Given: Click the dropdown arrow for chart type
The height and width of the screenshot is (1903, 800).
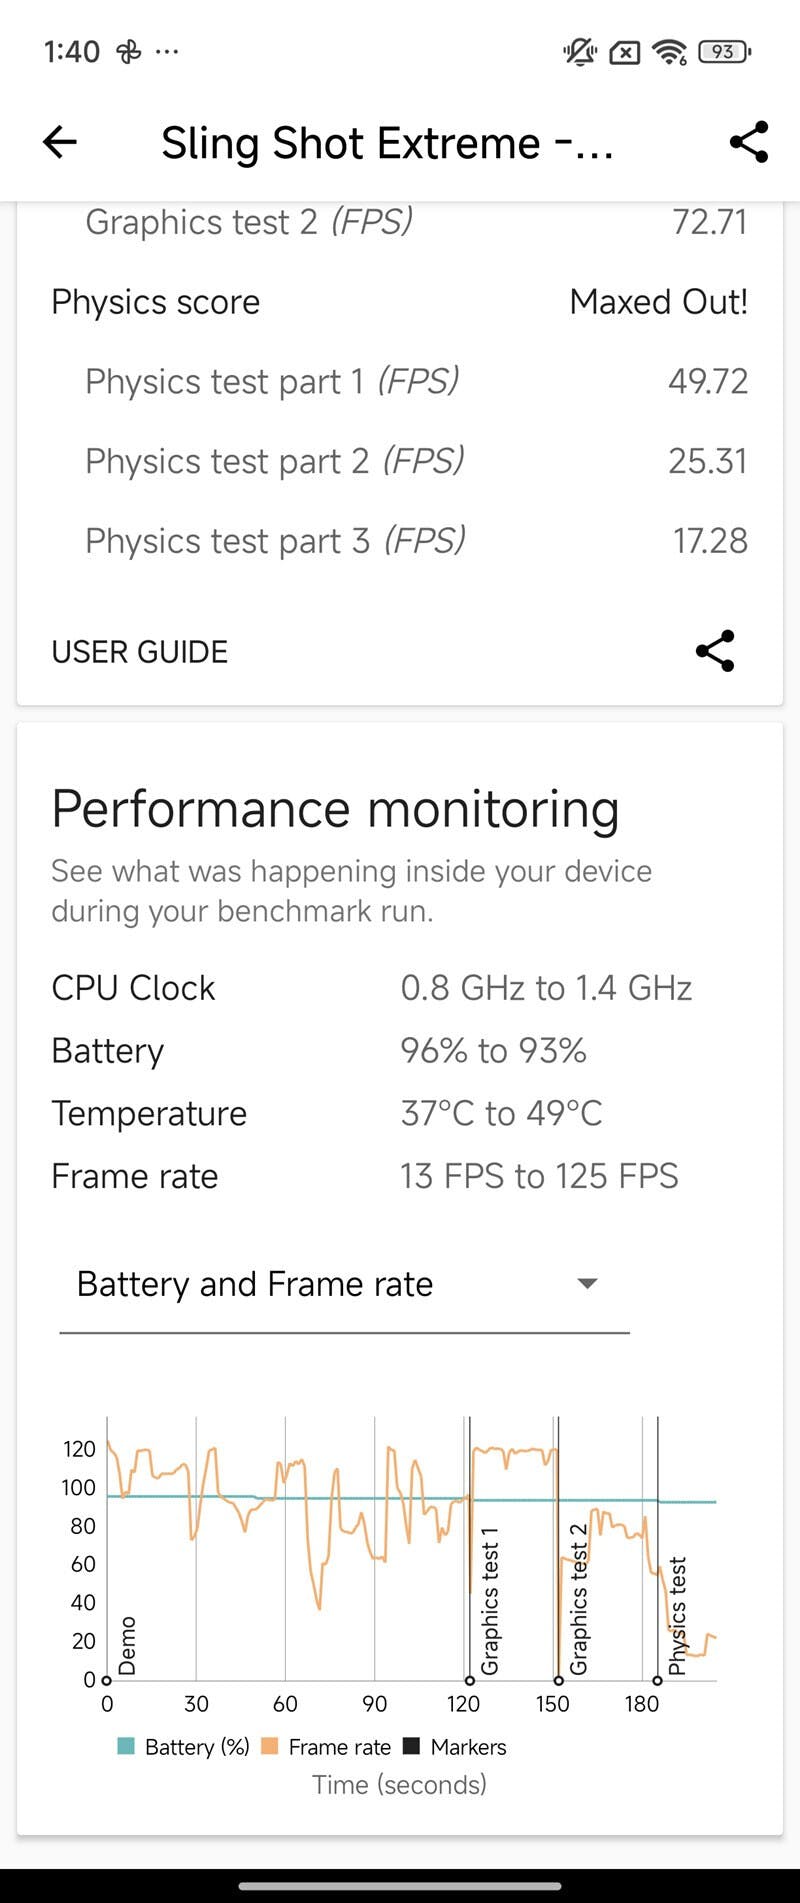Looking at the screenshot, I should 588,1284.
